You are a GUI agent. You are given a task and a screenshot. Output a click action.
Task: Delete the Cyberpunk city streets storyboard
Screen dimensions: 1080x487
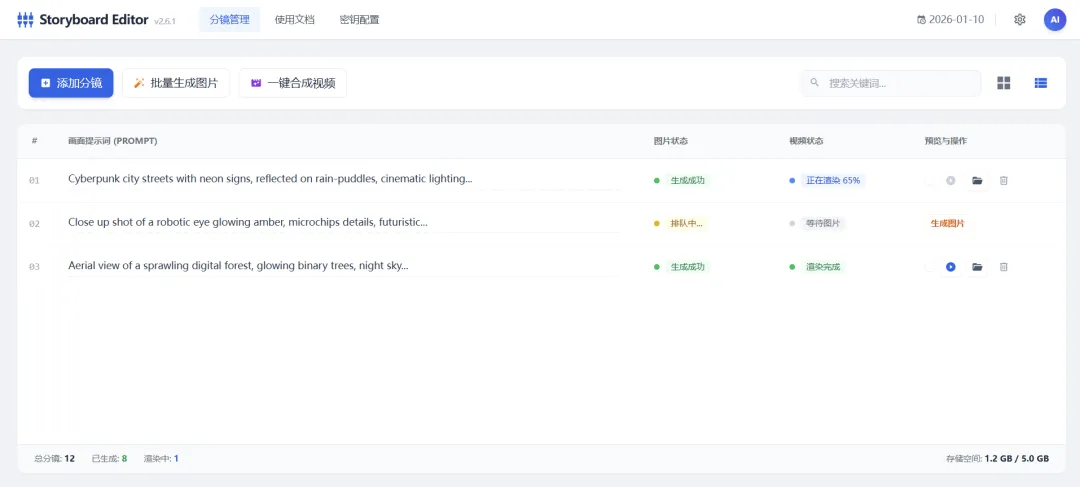[1004, 180]
